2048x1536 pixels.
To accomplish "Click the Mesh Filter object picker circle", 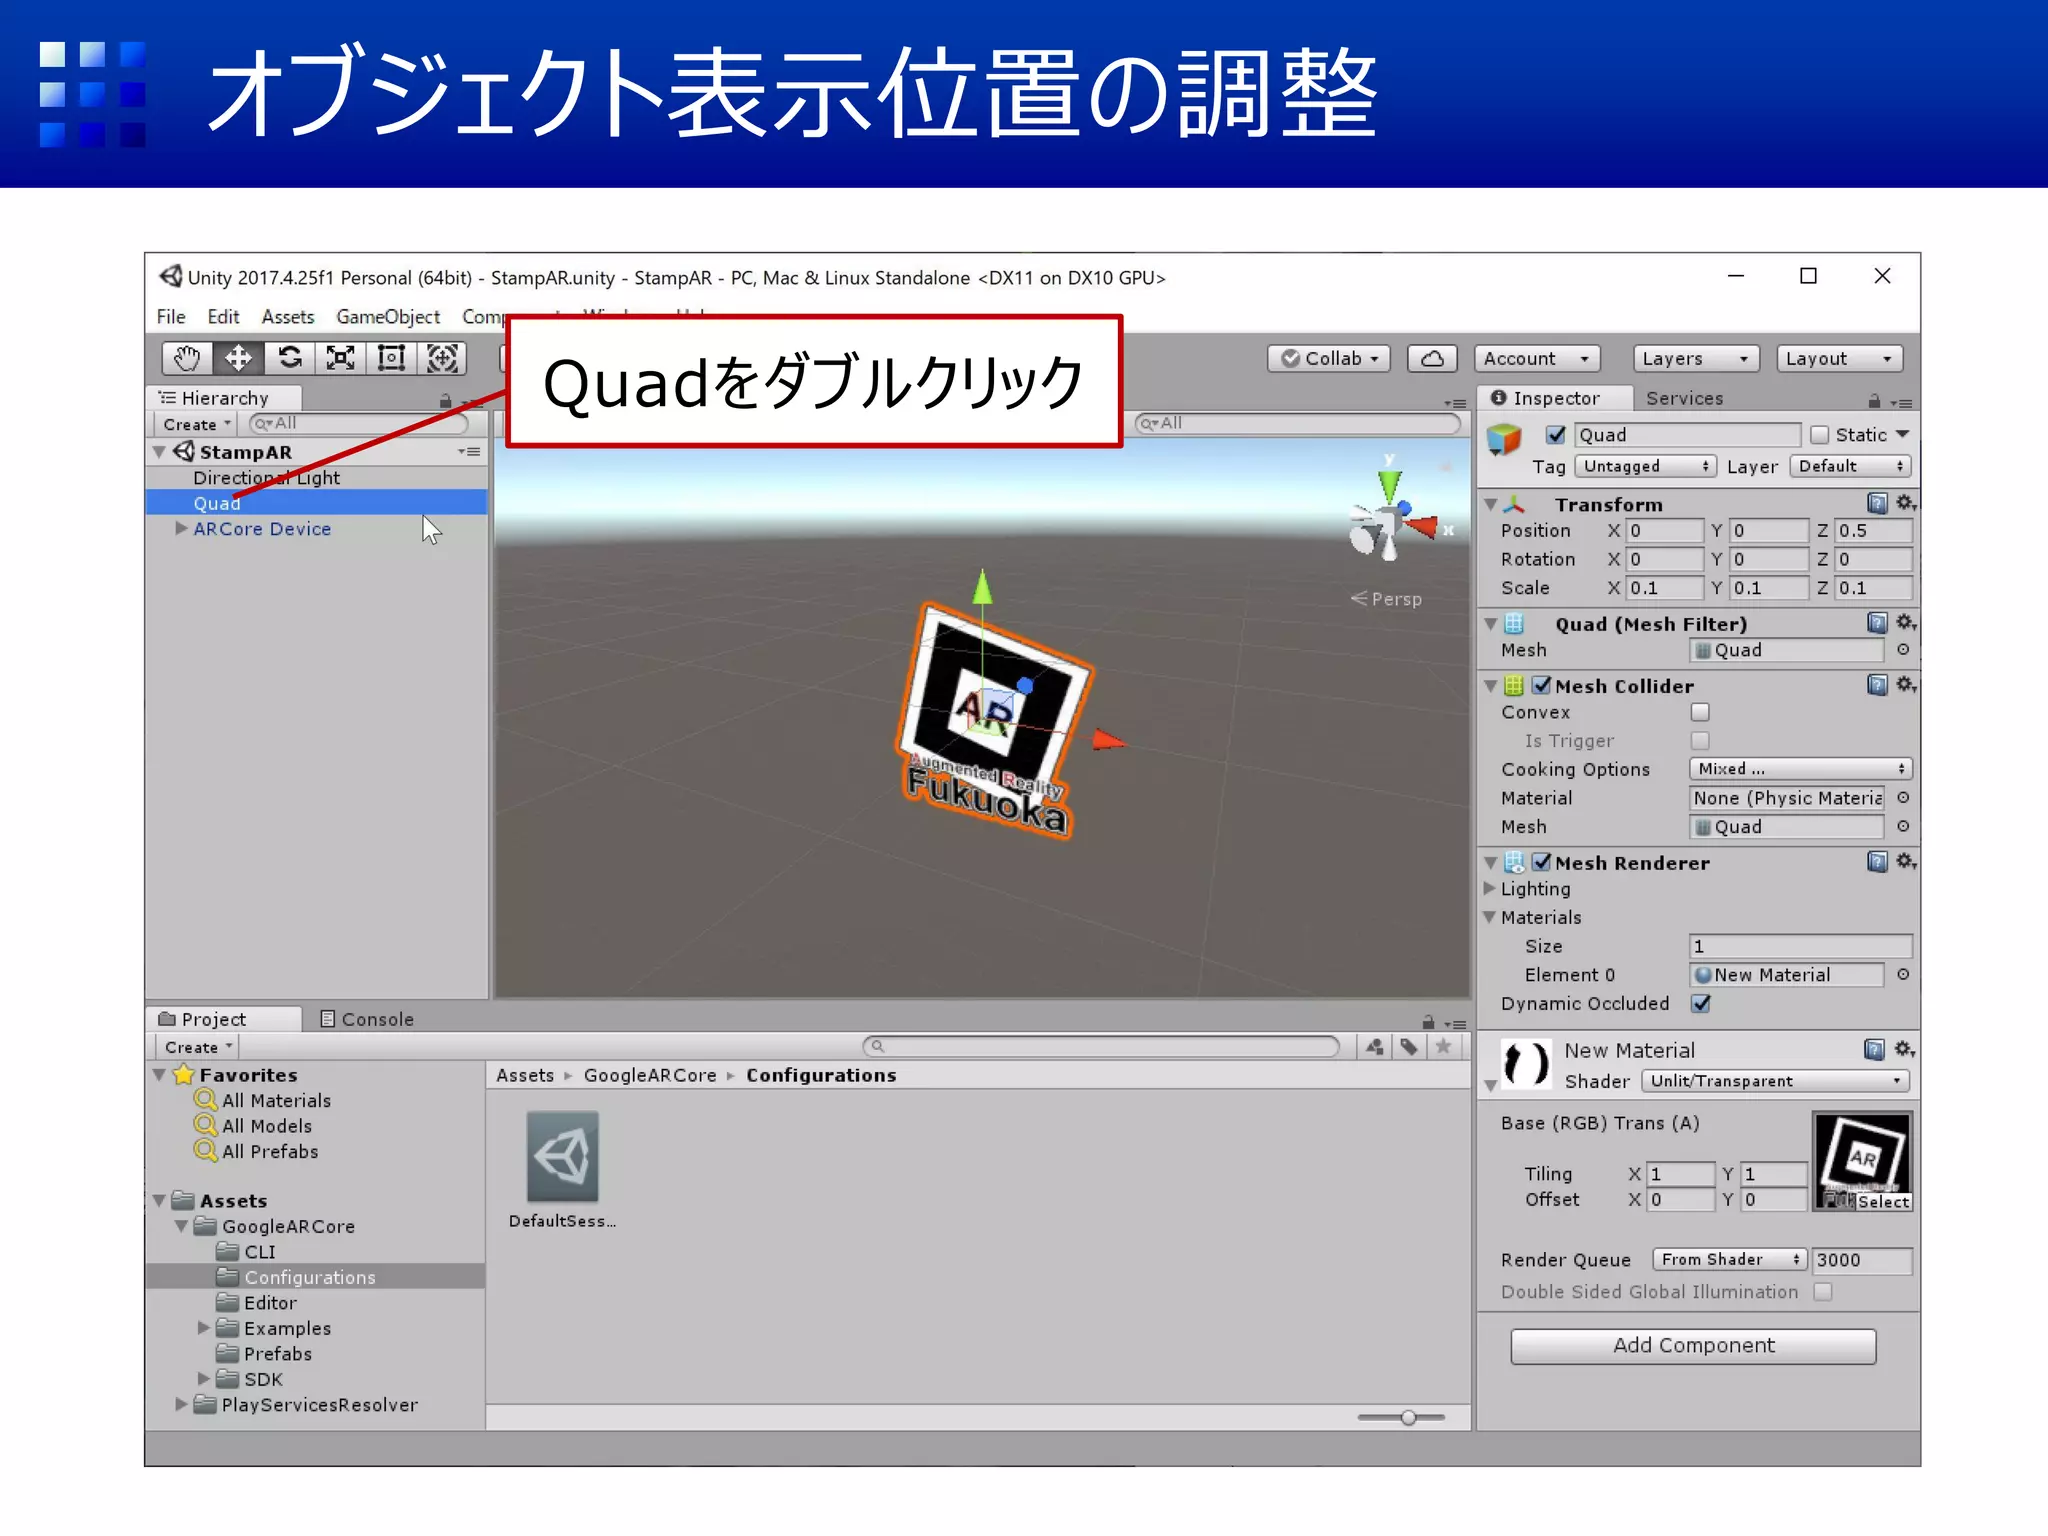I will [x=1903, y=650].
